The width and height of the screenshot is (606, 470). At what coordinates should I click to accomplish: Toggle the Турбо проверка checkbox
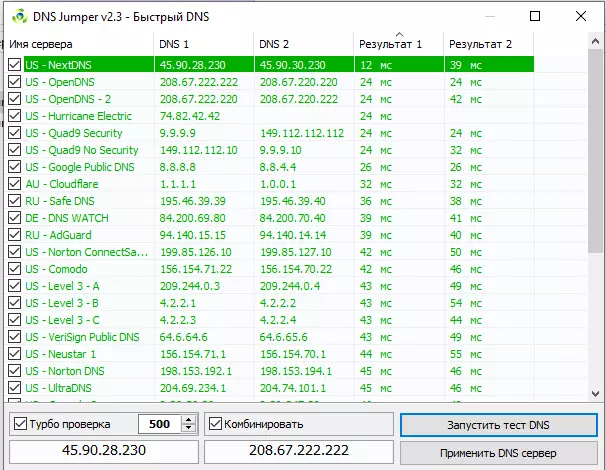21,424
